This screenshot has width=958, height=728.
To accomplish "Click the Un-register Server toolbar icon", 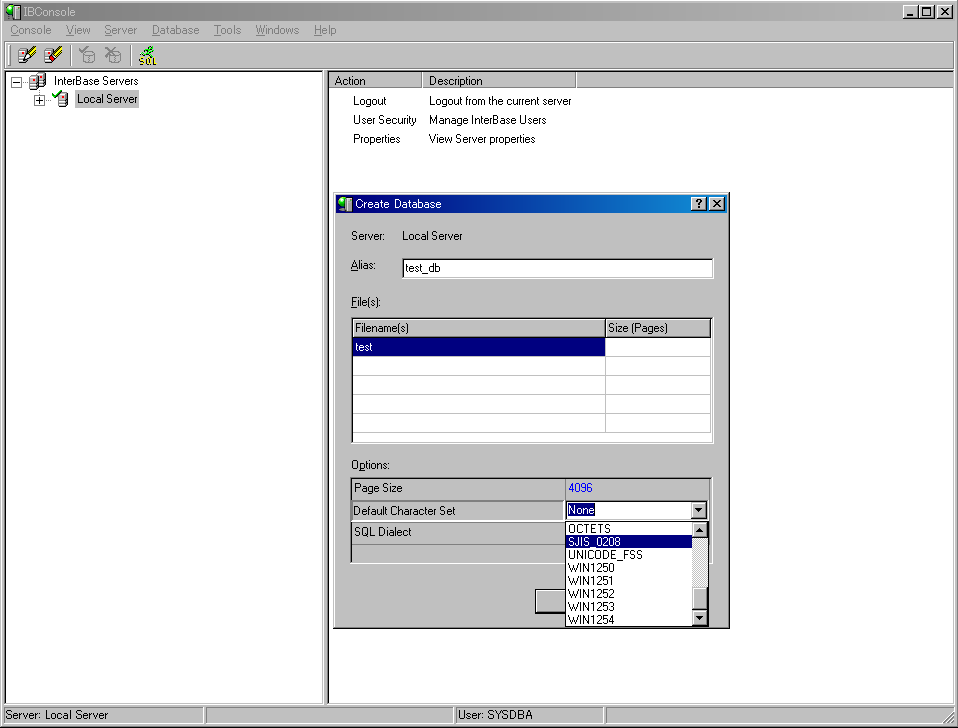I will (53, 55).
